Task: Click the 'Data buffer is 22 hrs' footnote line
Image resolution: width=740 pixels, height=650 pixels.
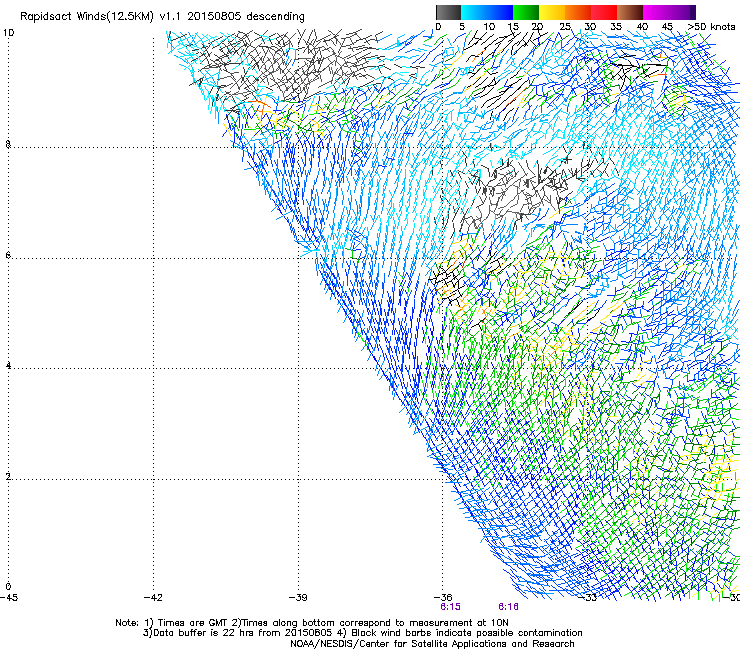Action: coord(363,633)
